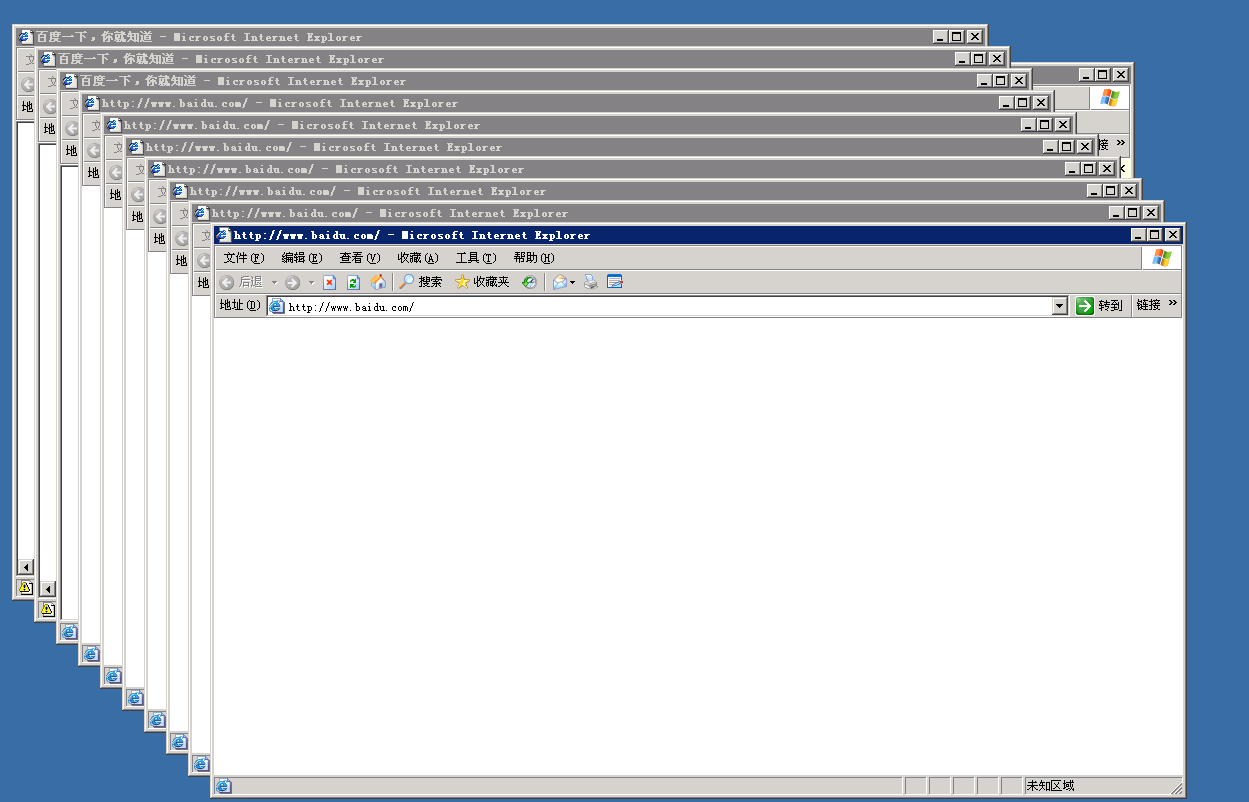1249x802 pixels.
Task: Open the 查看(V) menu
Action: (x=360, y=258)
